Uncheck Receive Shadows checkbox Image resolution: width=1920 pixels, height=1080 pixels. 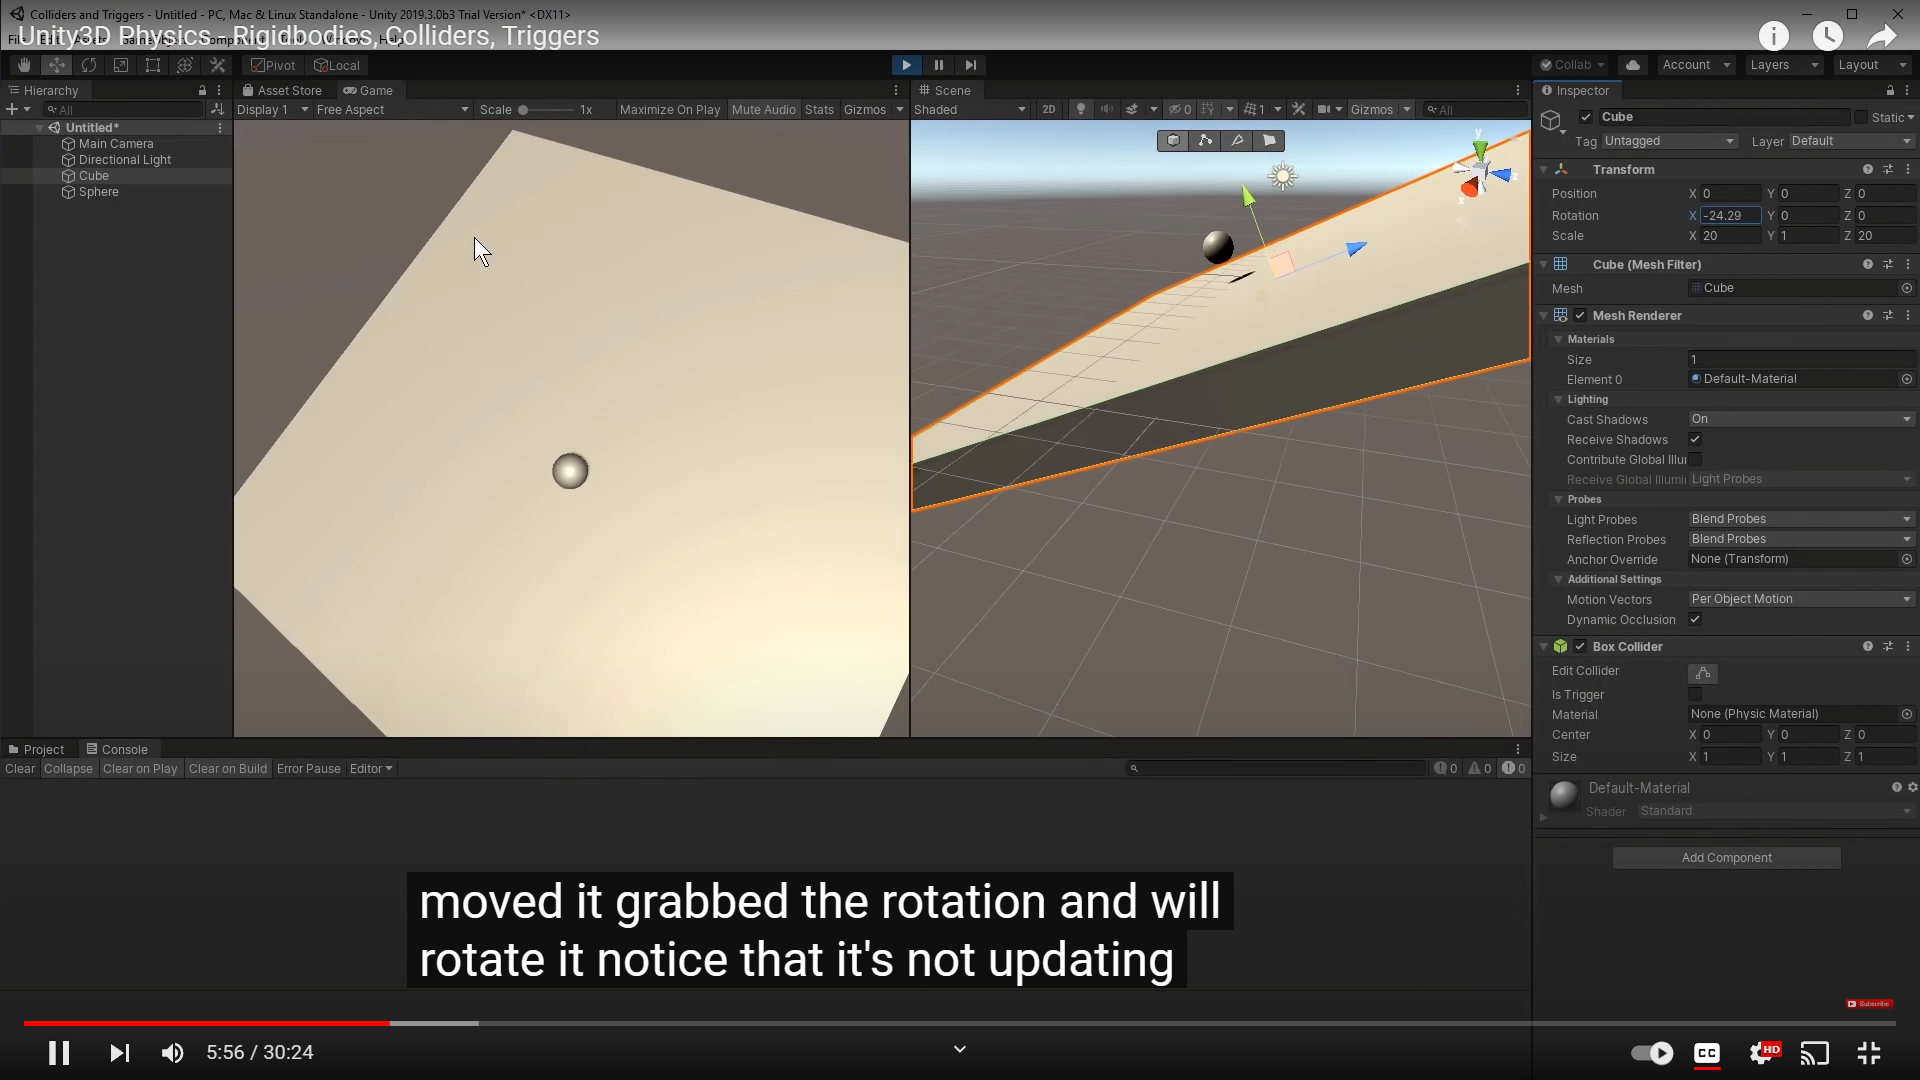click(1695, 440)
